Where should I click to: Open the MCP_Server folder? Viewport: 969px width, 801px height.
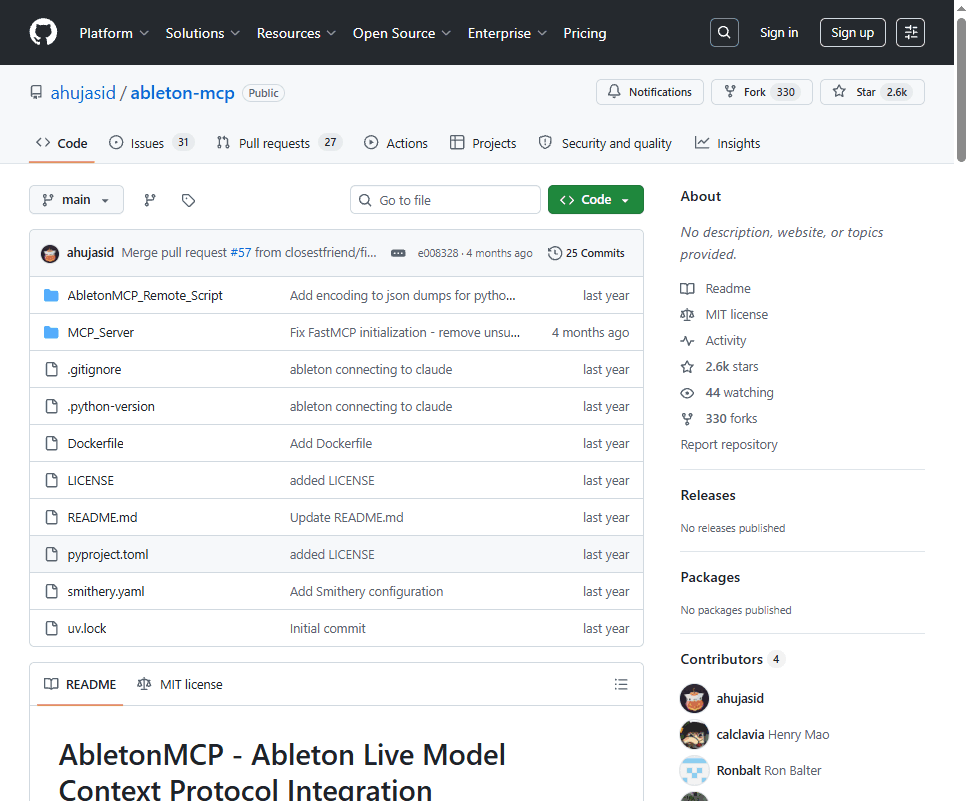(x=101, y=333)
